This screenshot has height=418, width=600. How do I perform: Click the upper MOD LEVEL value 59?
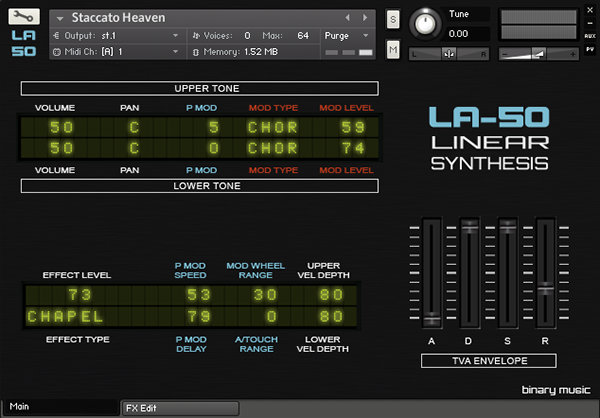(353, 127)
